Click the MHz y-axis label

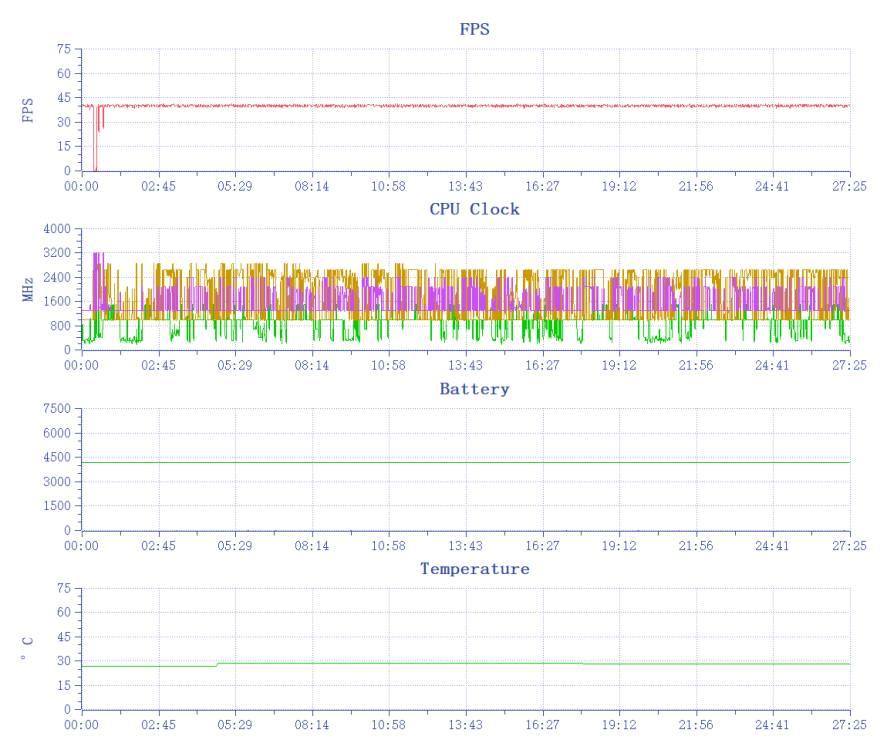click(x=28, y=290)
